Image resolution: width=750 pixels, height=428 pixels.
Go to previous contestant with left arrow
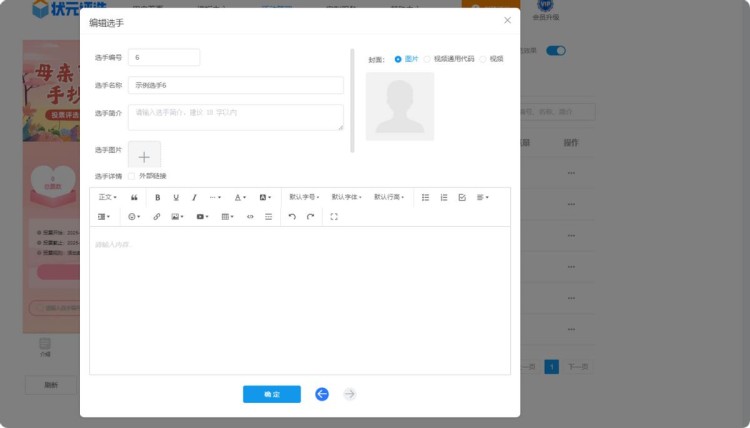pos(322,394)
